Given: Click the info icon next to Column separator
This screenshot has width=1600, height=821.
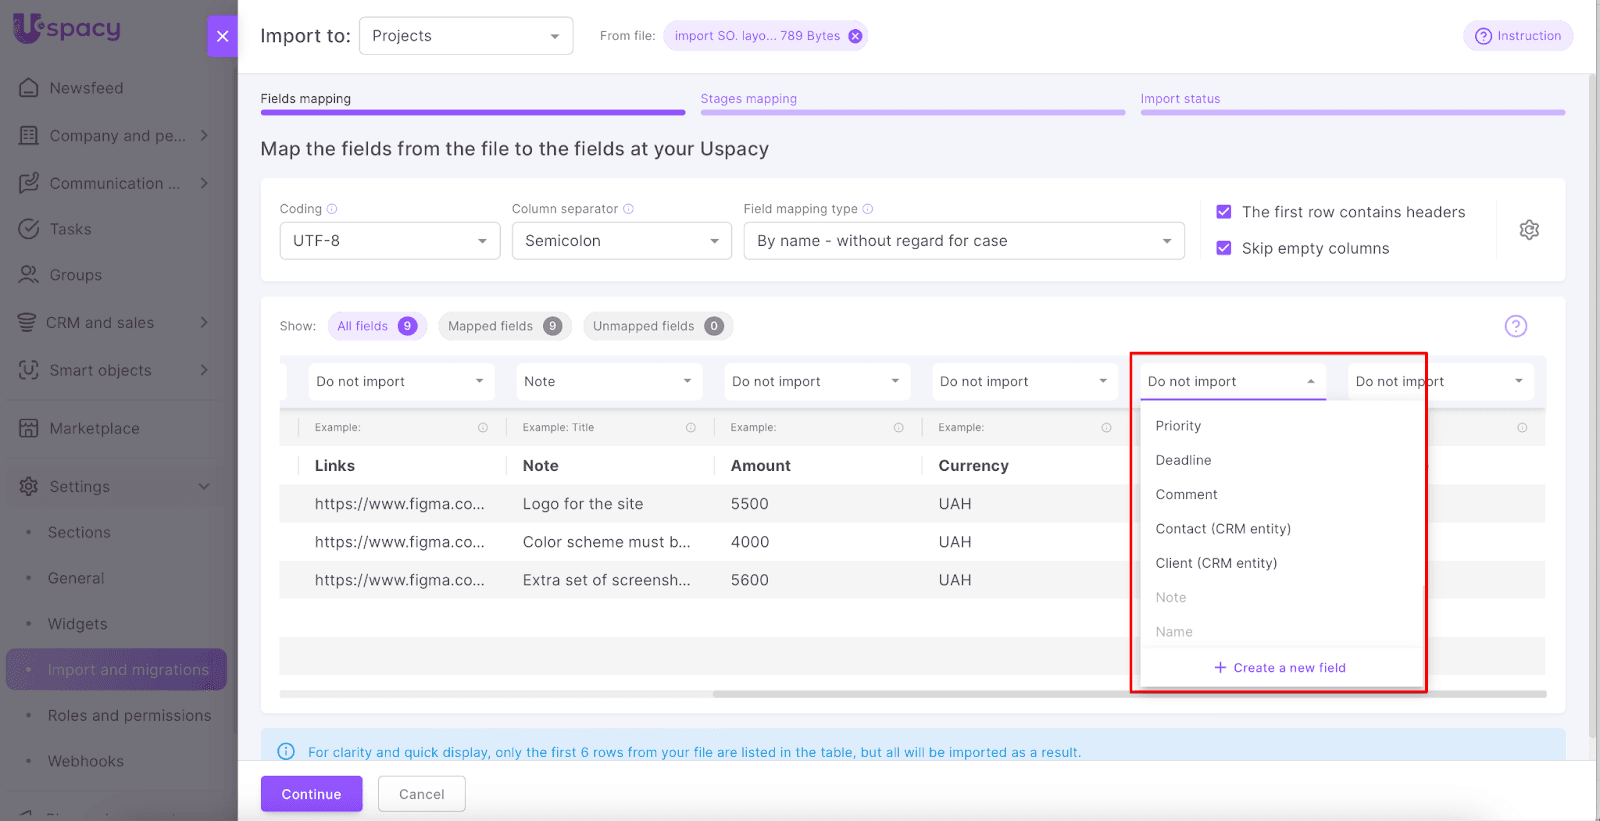Looking at the screenshot, I should 628,209.
